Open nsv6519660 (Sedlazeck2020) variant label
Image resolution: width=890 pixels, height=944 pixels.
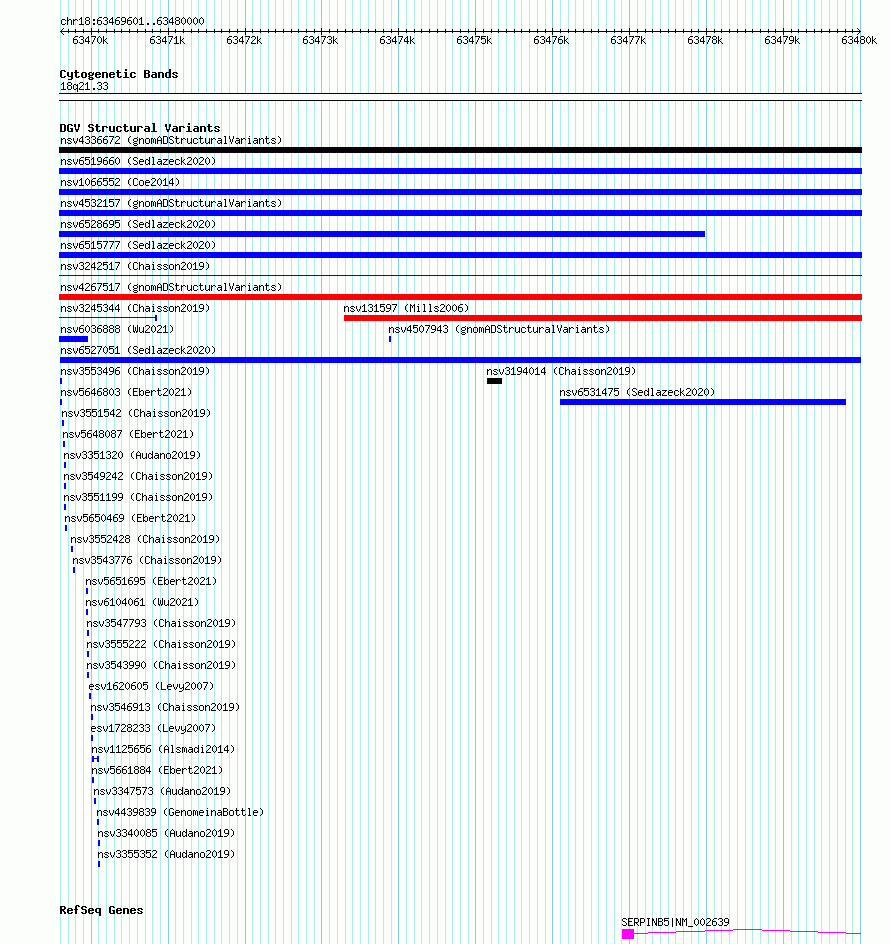pos(138,161)
